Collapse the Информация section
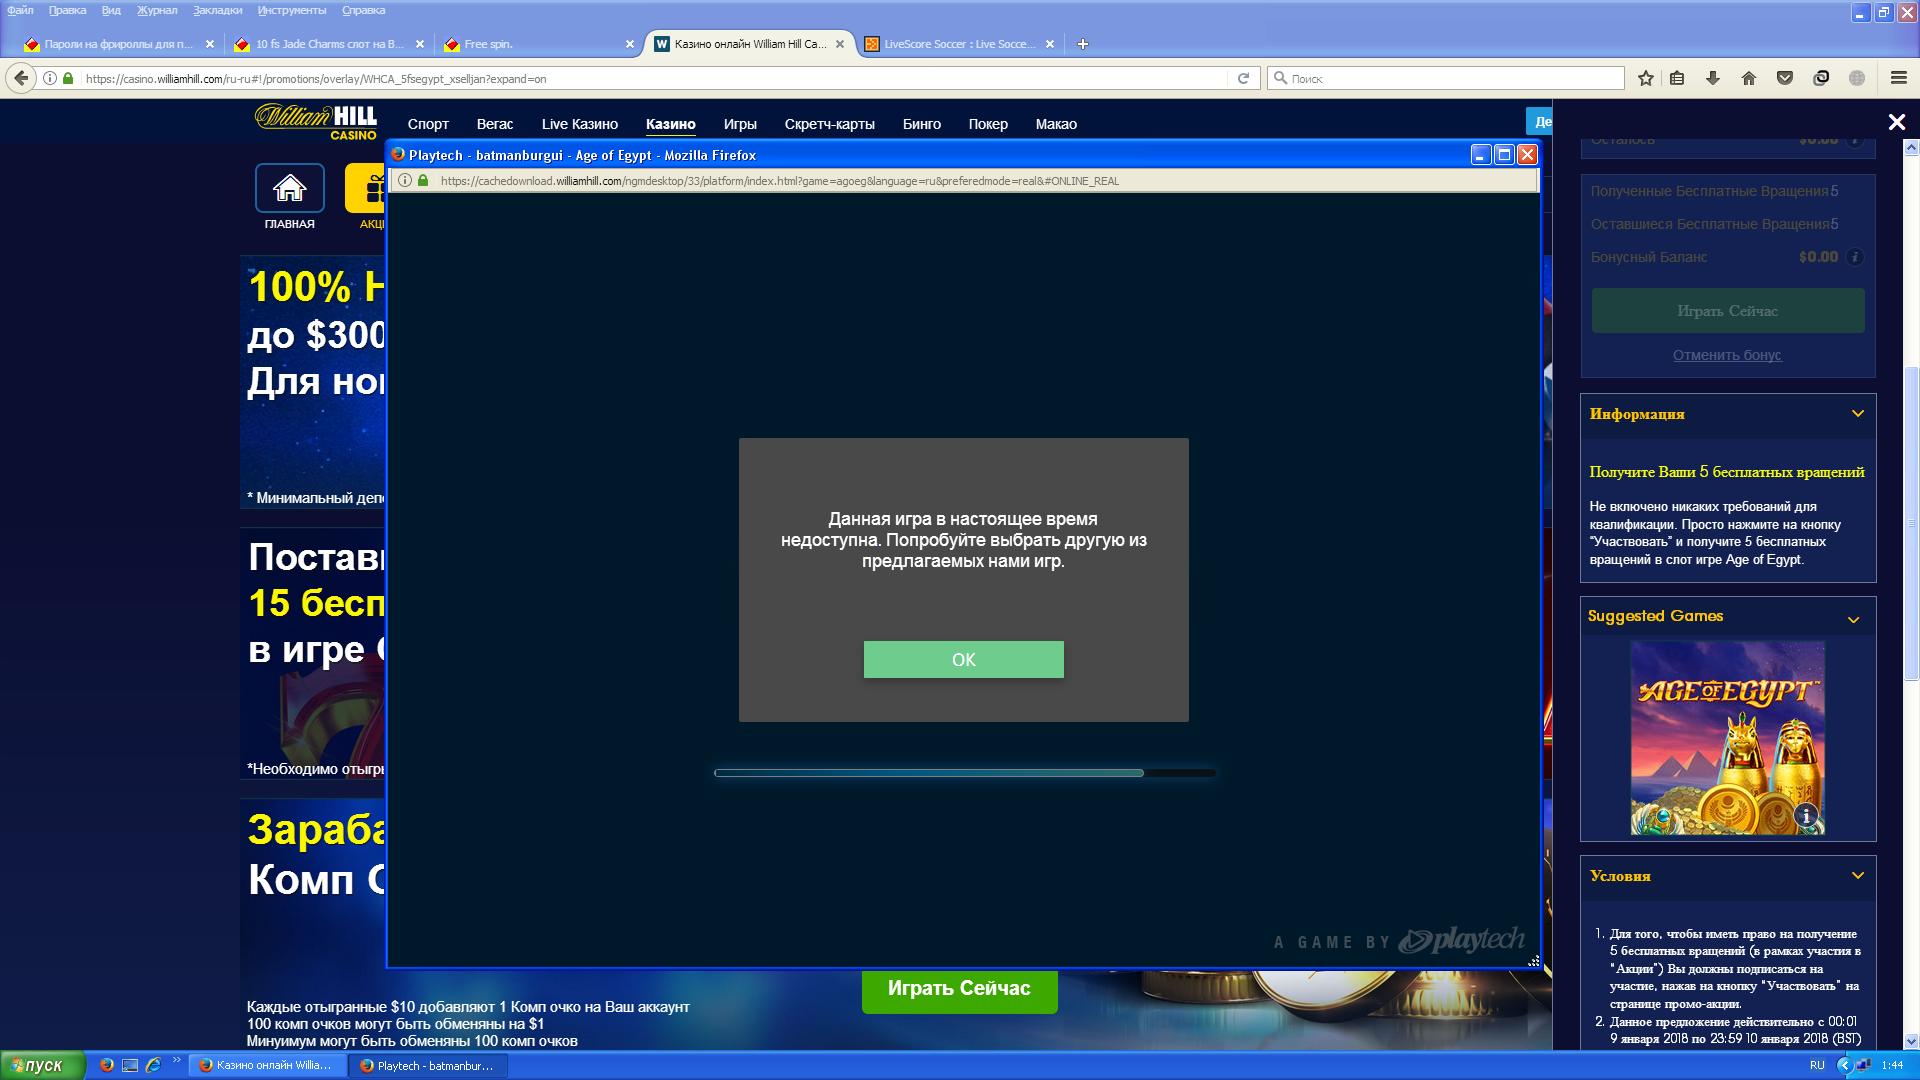 point(1858,414)
